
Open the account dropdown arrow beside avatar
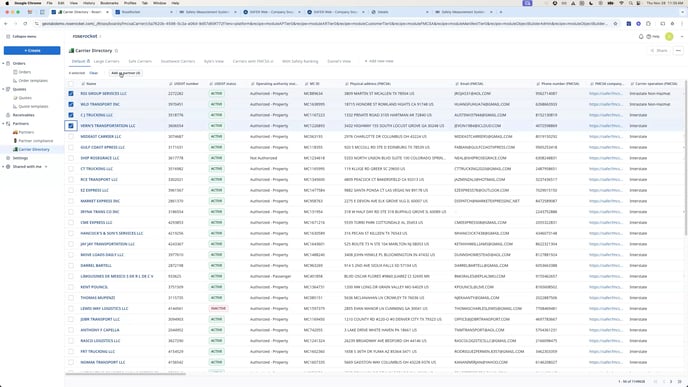pos(681,37)
